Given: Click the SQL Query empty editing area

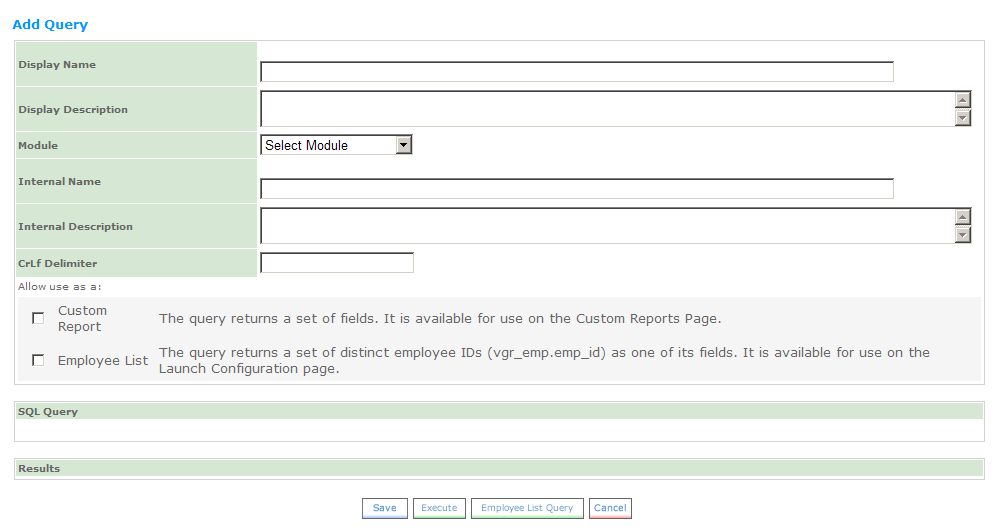Looking at the screenshot, I should coord(499,430).
